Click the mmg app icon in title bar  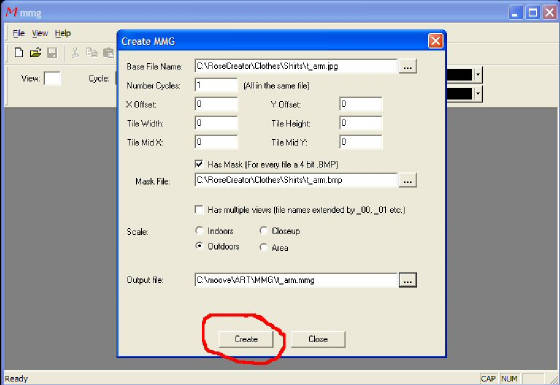pos(11,13)
